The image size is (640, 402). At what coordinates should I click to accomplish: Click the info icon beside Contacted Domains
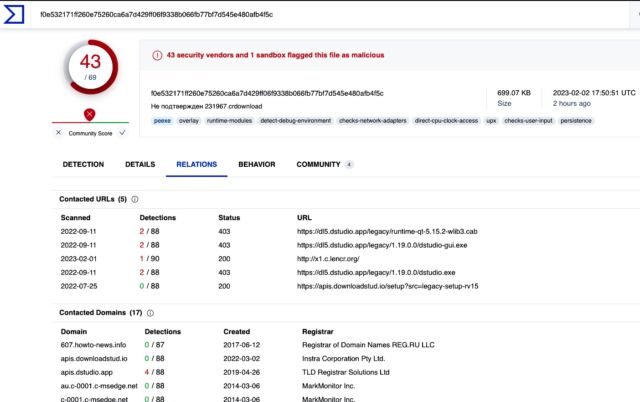(x=153, y=313)
